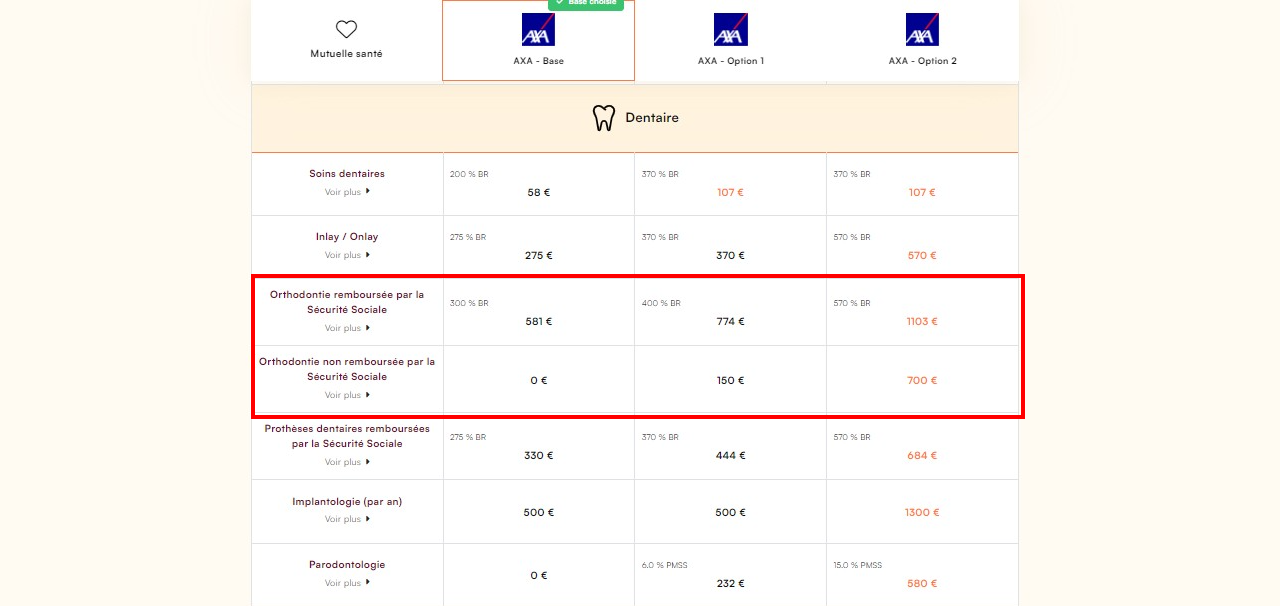
Task: Click the heart icon above Mutuelle santé
Action: tap(346, 30)
